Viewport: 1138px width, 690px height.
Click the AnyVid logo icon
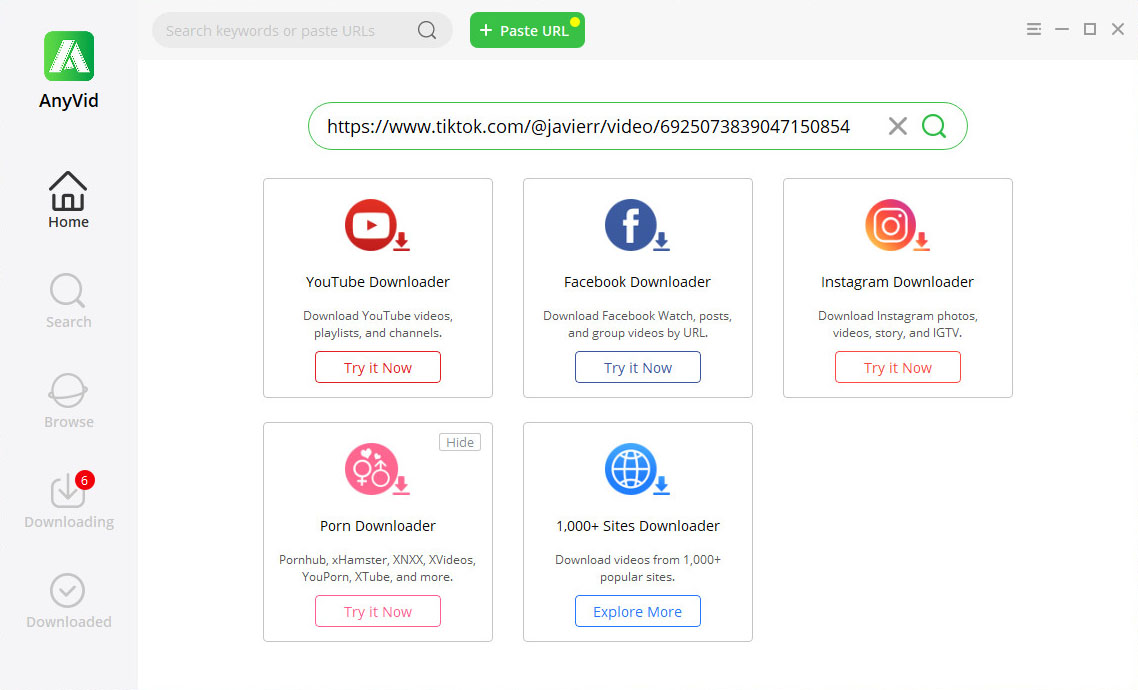(69, 56)
